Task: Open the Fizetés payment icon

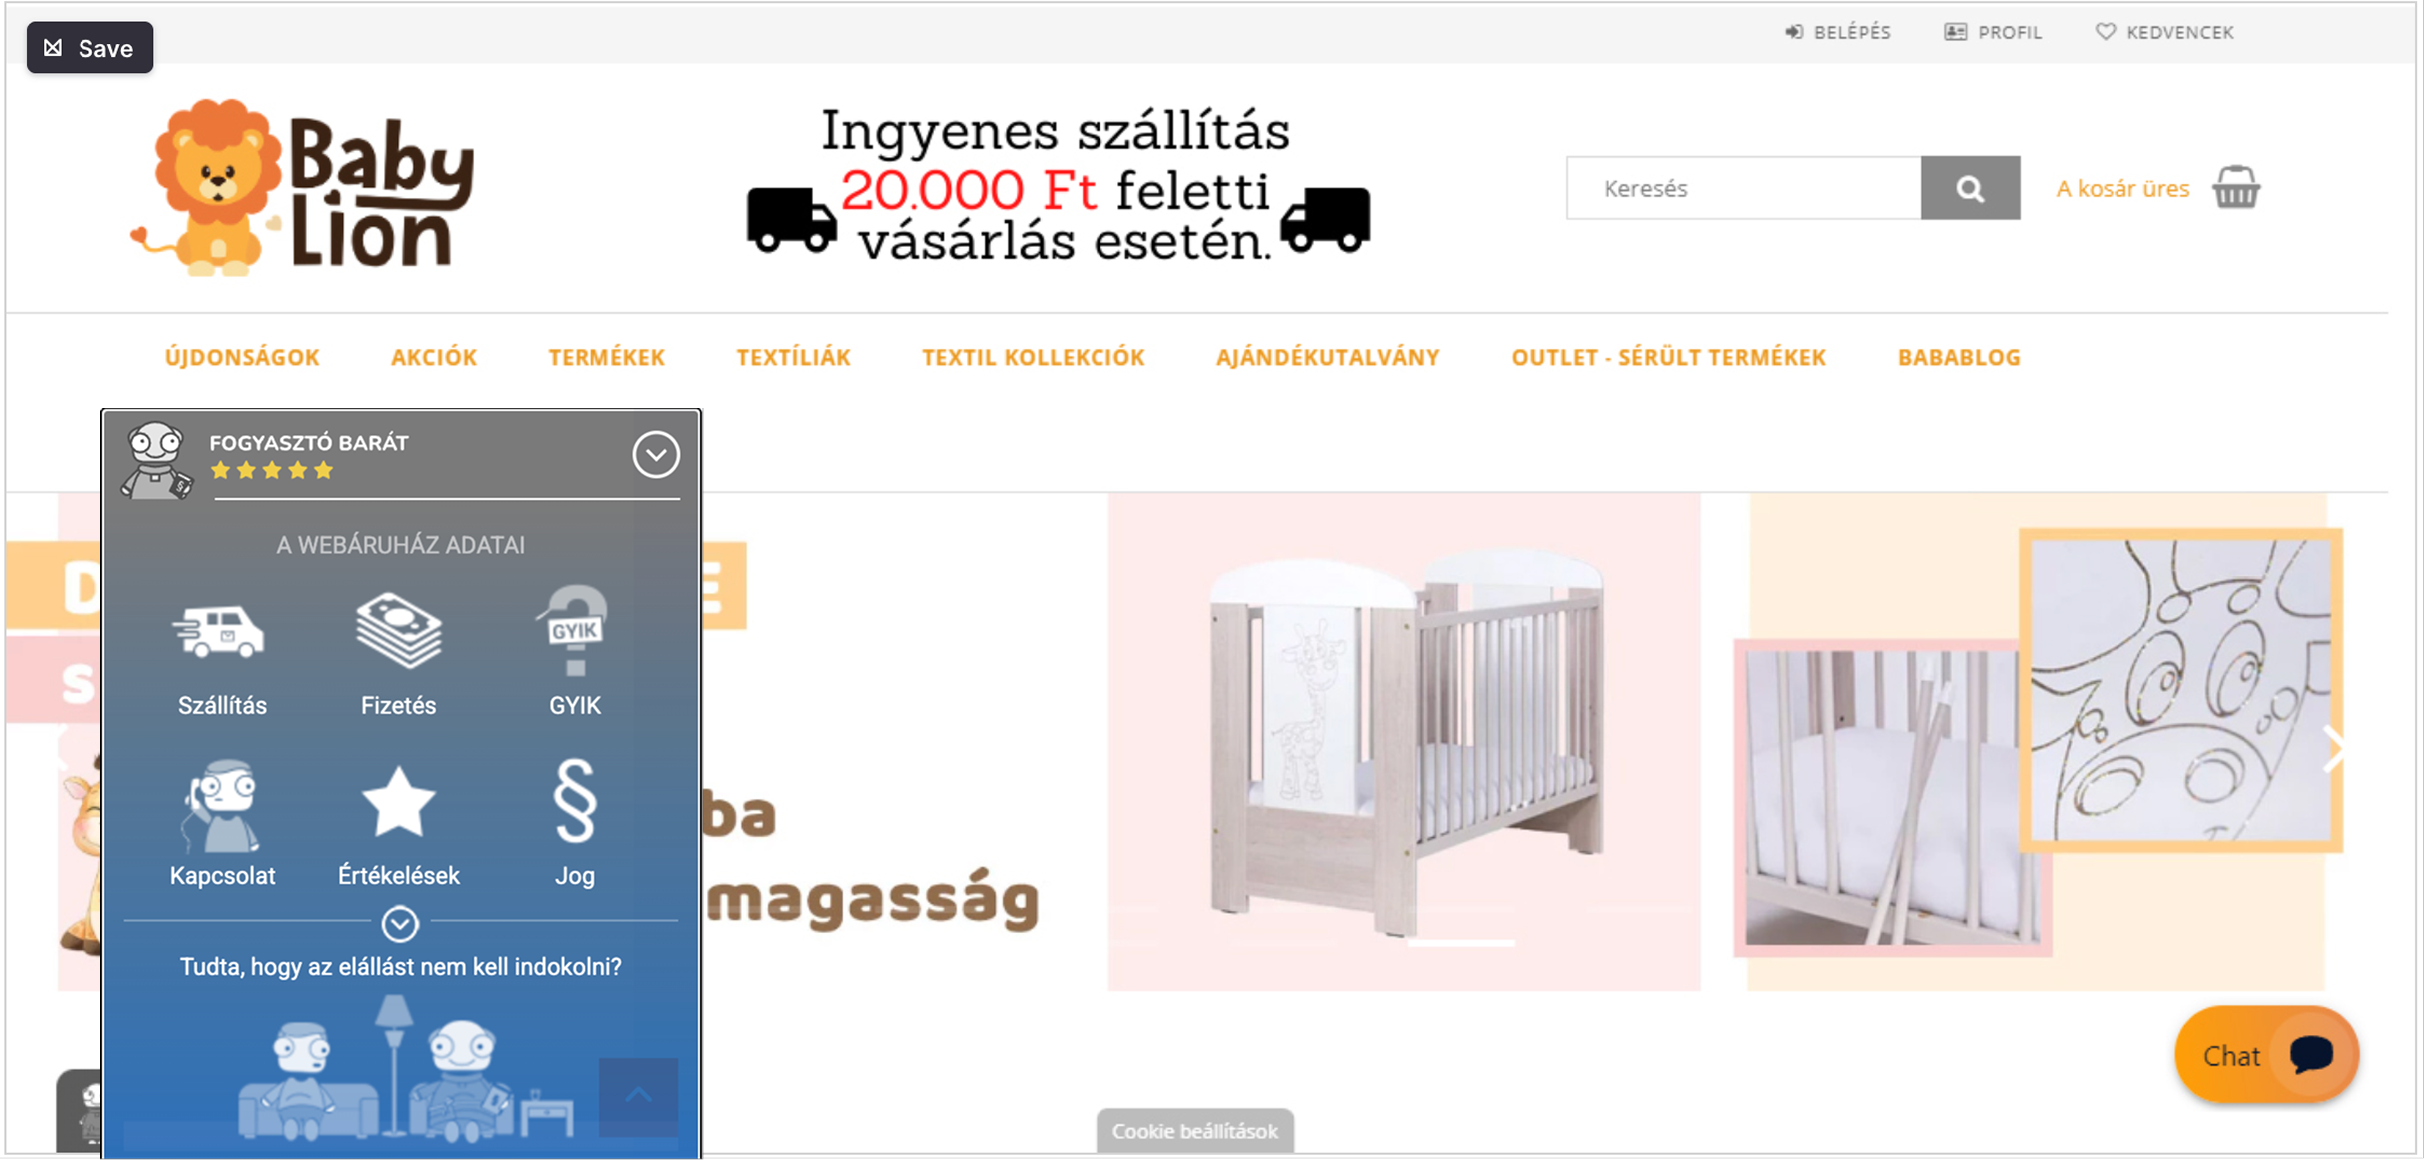Action: click(398, 630)
